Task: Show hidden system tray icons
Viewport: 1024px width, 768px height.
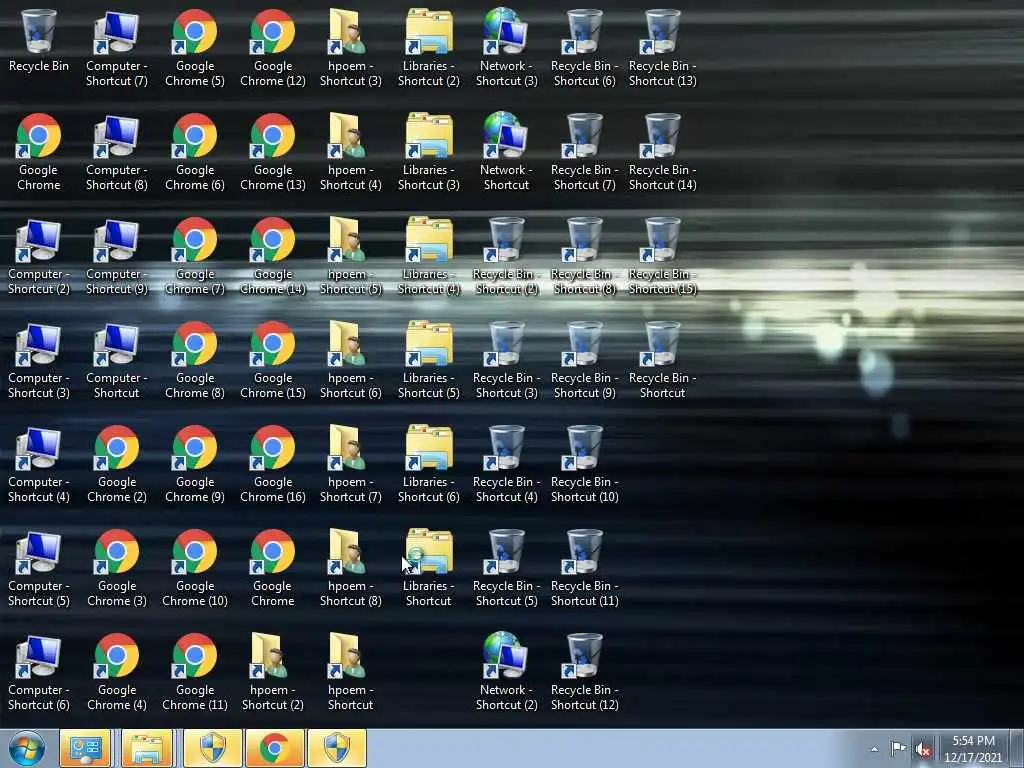Action: click(x=874, y=749)
